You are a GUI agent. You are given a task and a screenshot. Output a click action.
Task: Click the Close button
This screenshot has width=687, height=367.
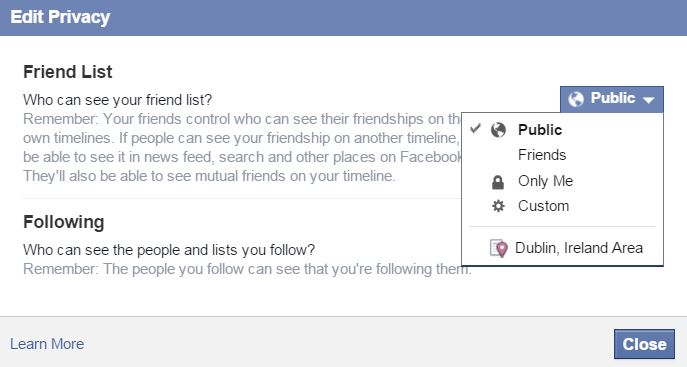[x=644, y=344]
